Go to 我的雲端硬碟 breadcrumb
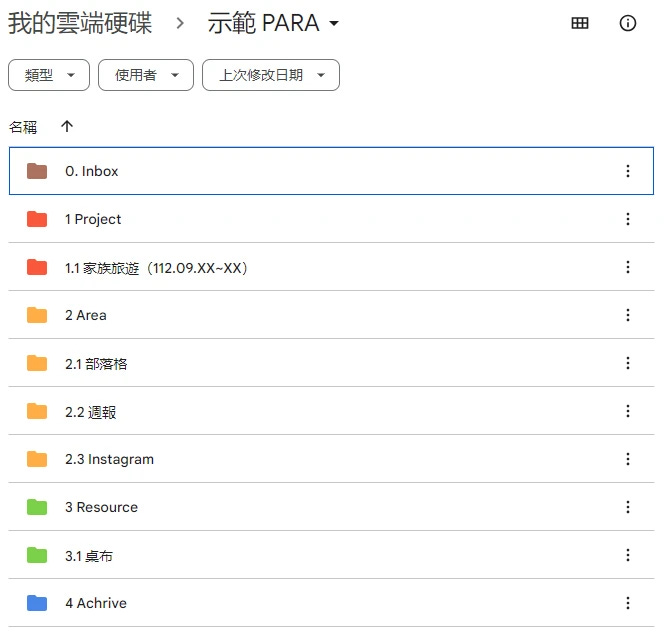 coord(80,23)
